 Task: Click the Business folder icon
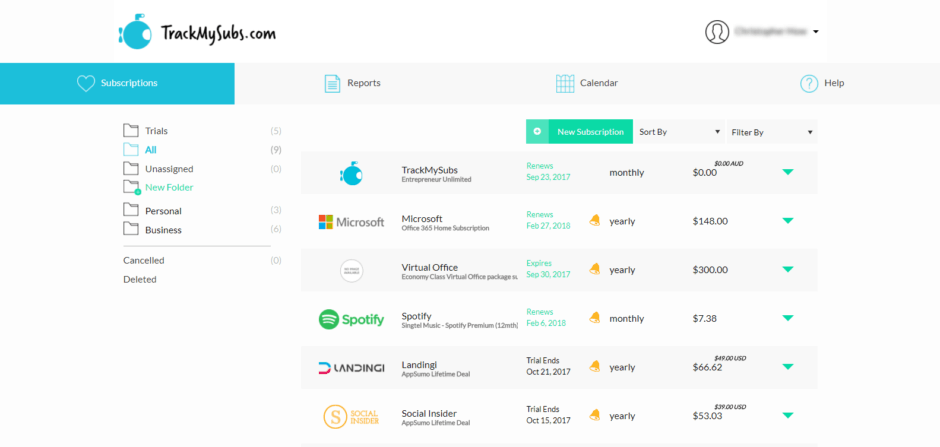point(131,229)
